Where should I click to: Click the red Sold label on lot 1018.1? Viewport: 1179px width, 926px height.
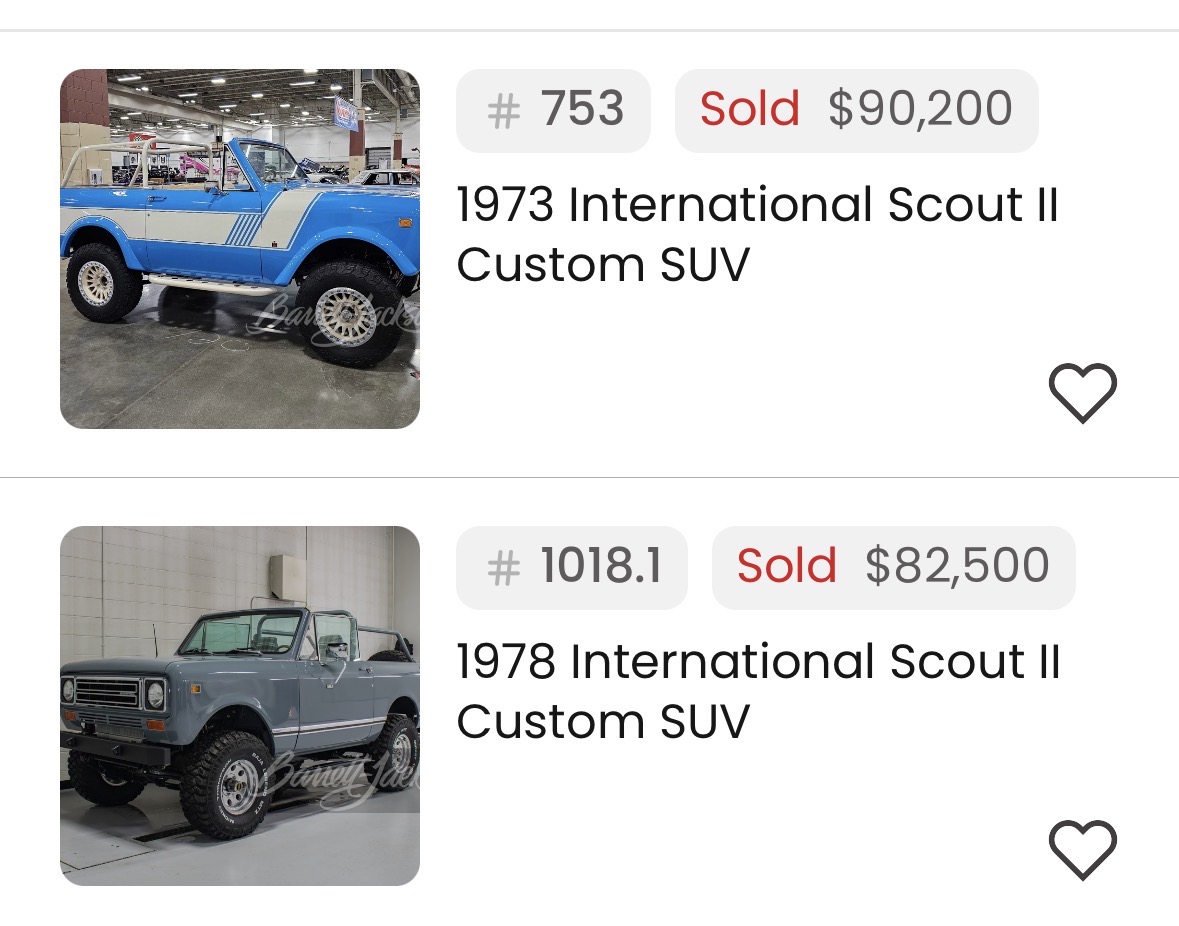click(x=787, y=567)
